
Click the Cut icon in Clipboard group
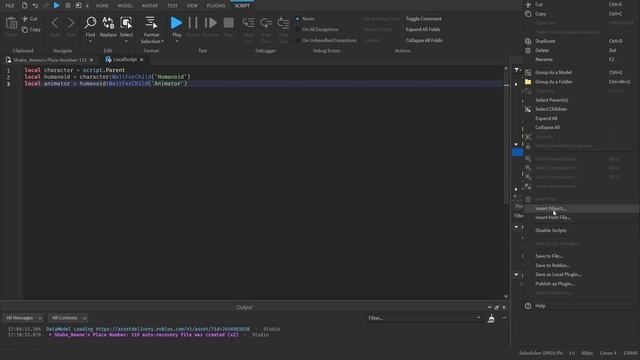tap(25, 19)
